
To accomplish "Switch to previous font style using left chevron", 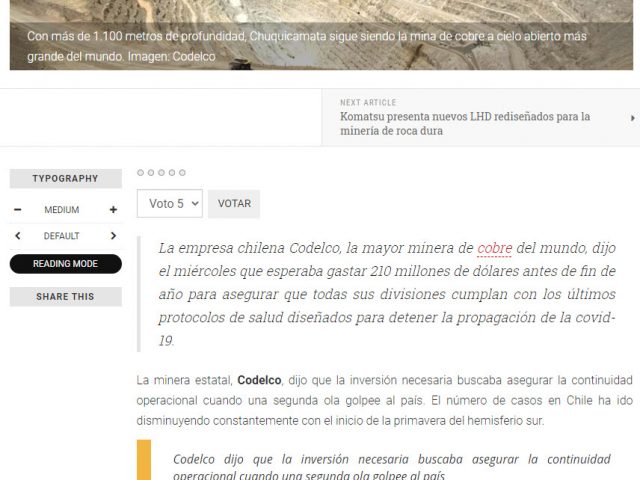I will point(18,236).
